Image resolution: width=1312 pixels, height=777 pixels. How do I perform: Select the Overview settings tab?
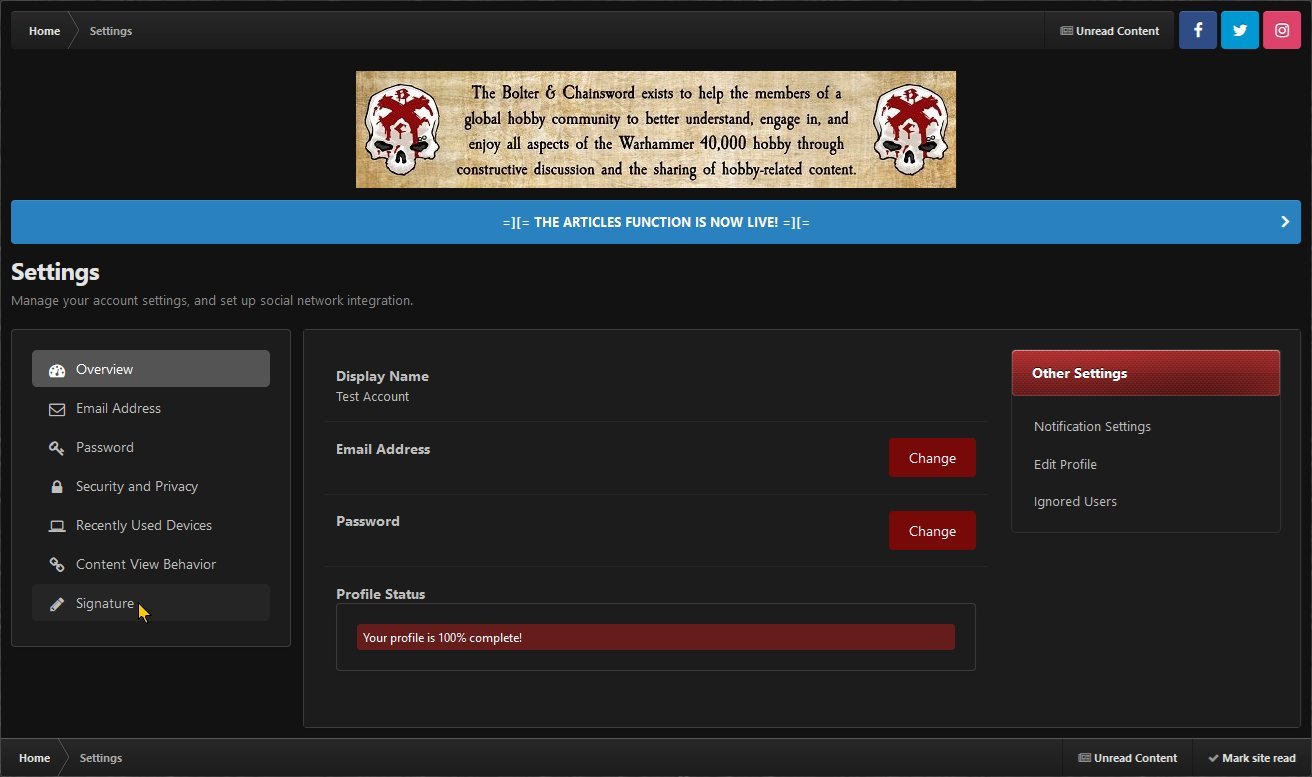tap(150, 369)
